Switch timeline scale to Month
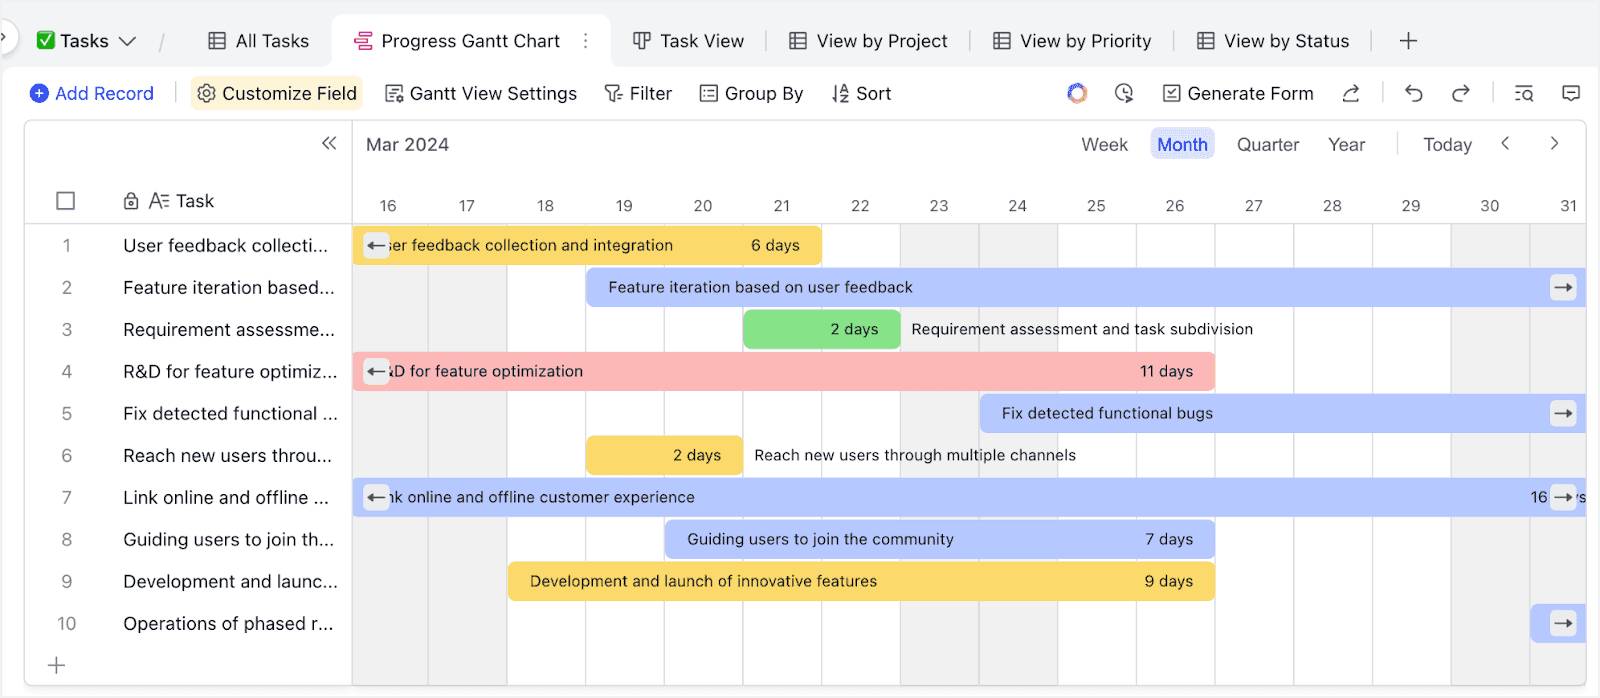 (x=1182, y=144)
